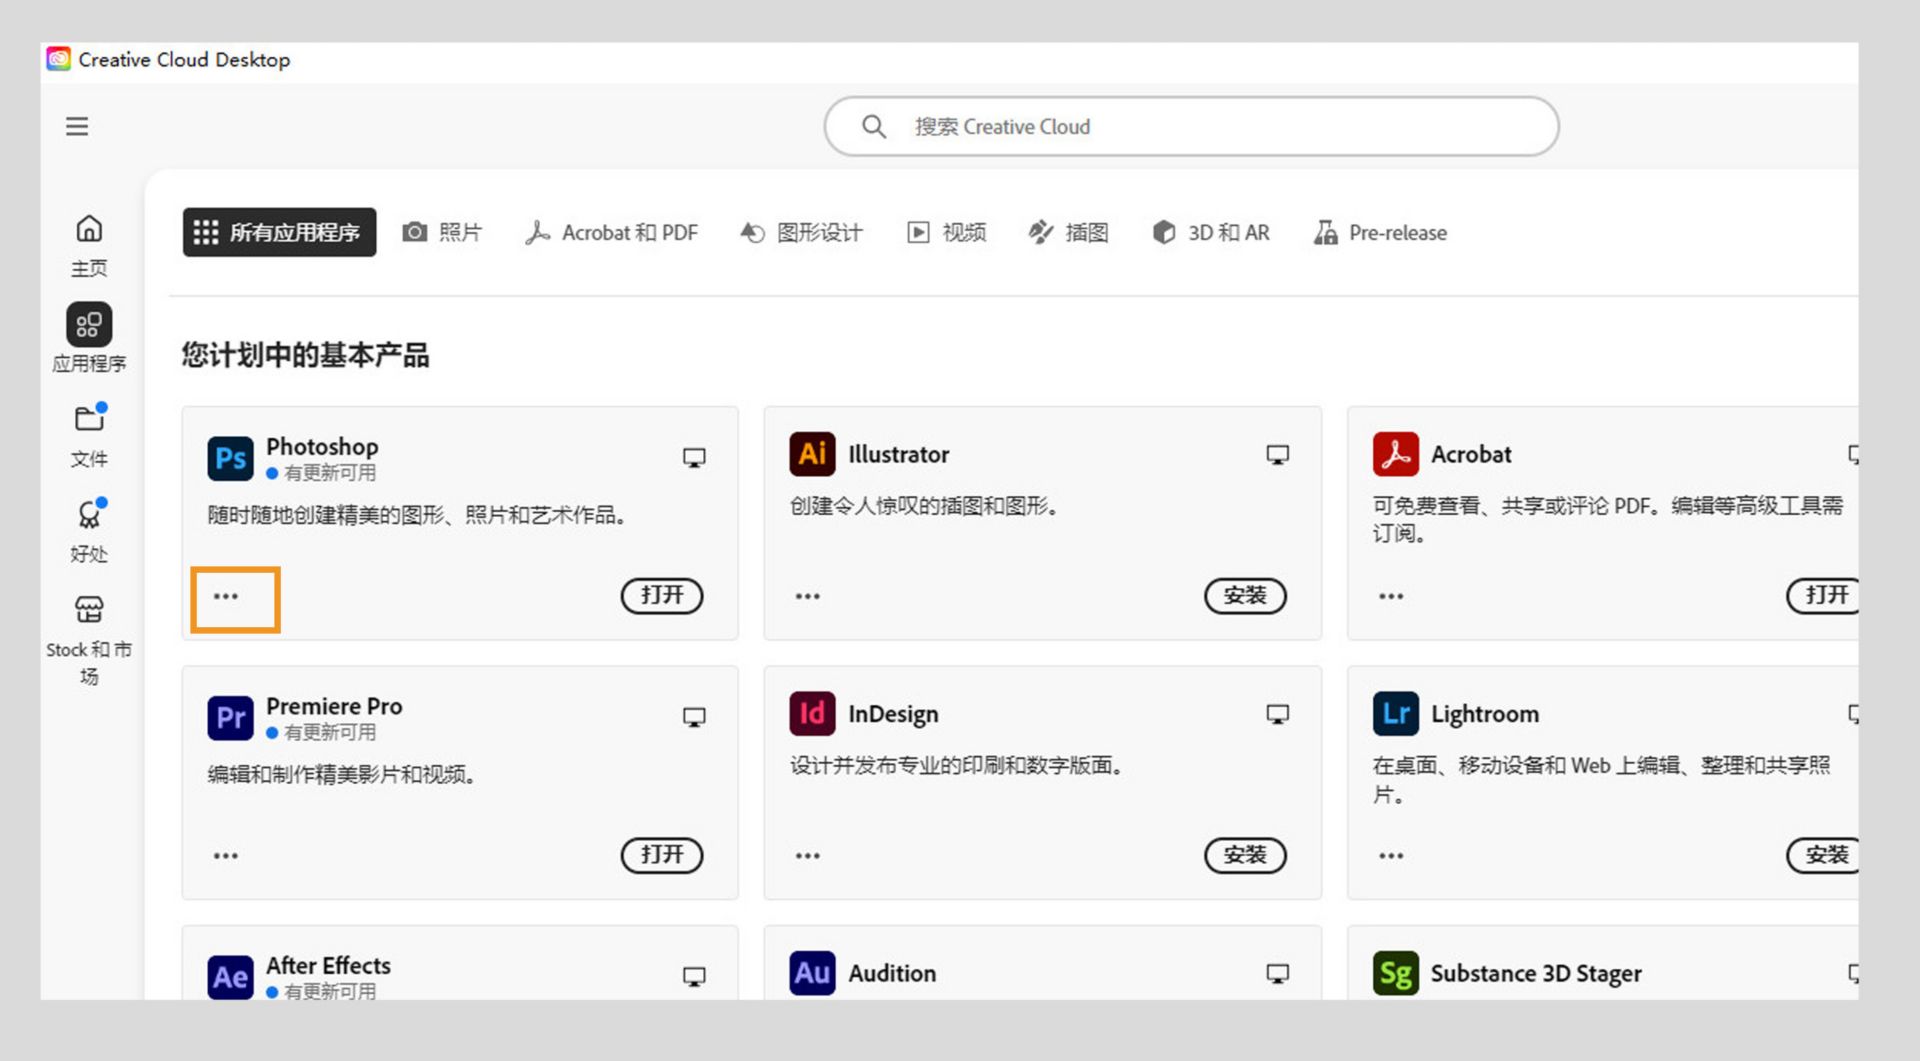Viewport: 1920px width, 1061px height.
Task: Click the Creative Cloud Desktop window title
Action: coord(184,59)
